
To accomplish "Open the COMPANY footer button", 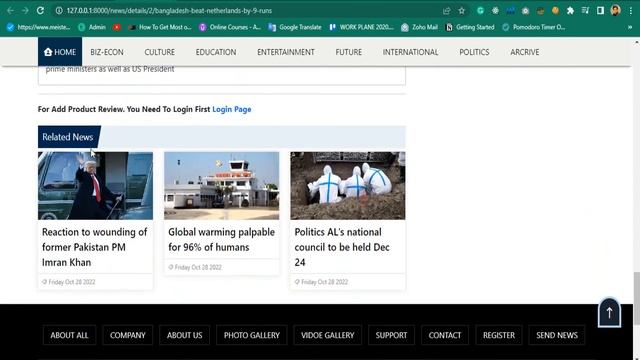I will coord(128,335).
